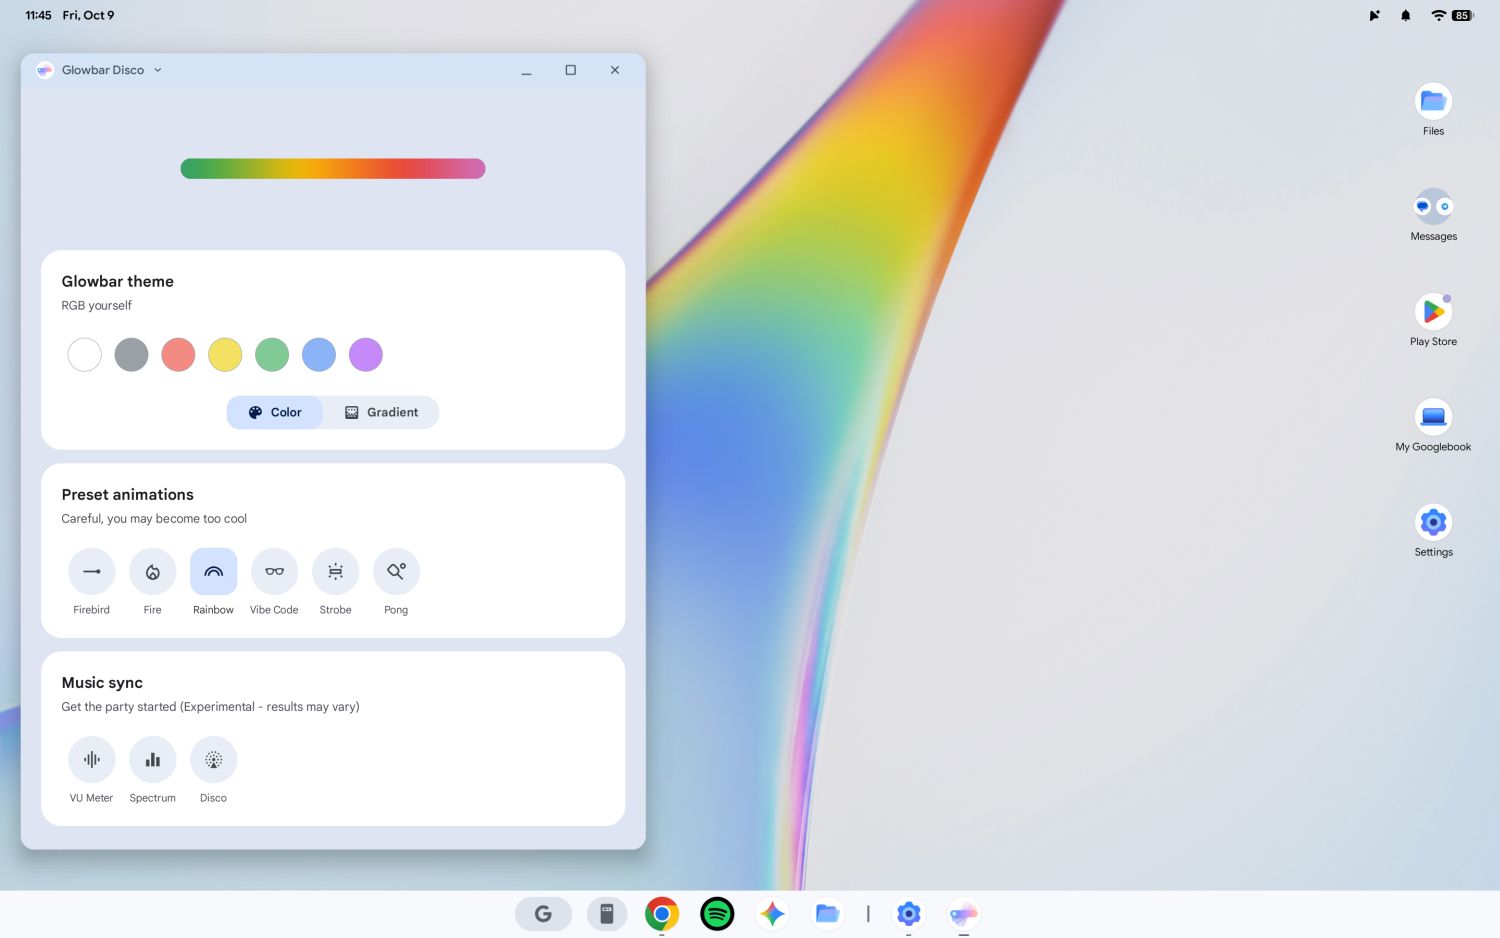This screenshot has height=938, width=1500.
Task: Open the dark tablet-like shelf app
Action: point(607,913)
